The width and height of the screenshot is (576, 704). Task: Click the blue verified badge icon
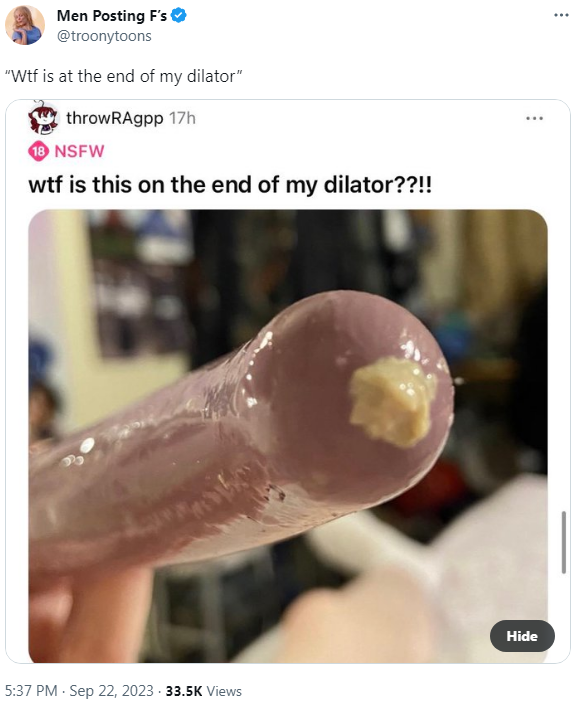179,16
